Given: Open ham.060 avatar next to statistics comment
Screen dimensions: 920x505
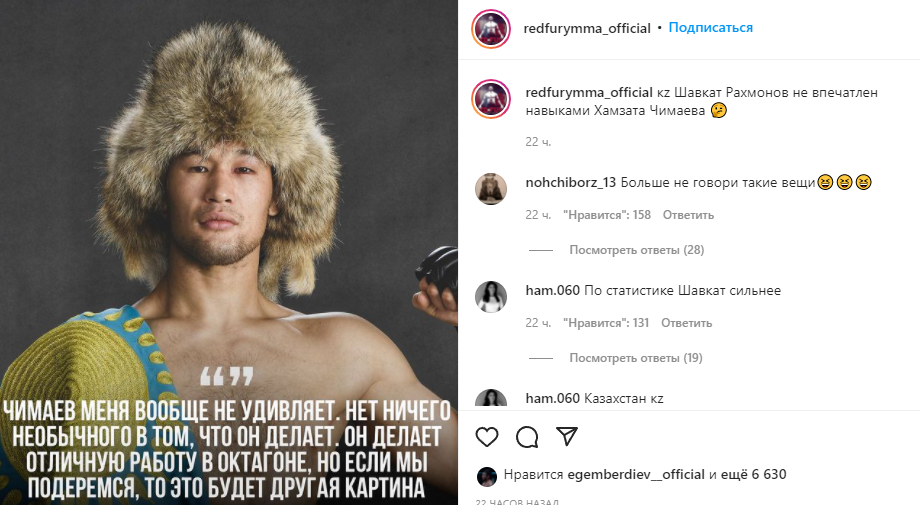Looking at the screenshot, I should [x=491, y=298].
